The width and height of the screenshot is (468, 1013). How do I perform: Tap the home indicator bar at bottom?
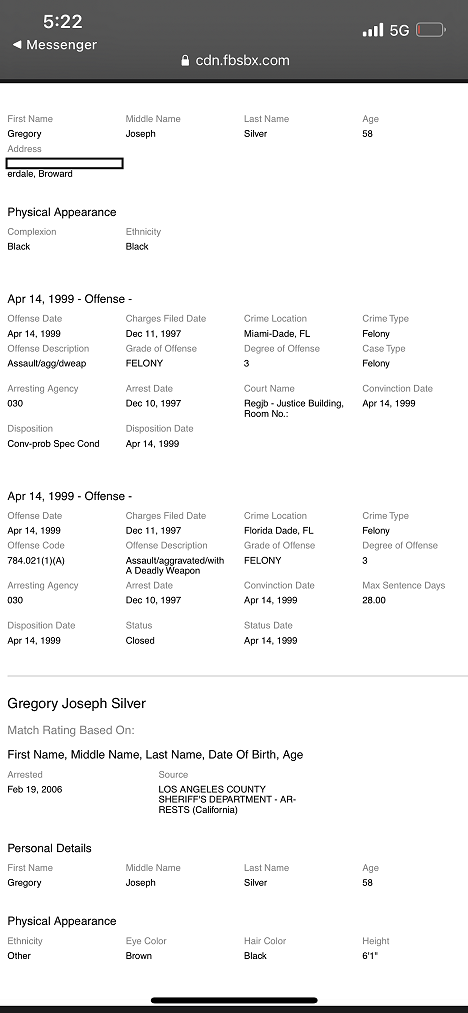tap(234, 1000)
